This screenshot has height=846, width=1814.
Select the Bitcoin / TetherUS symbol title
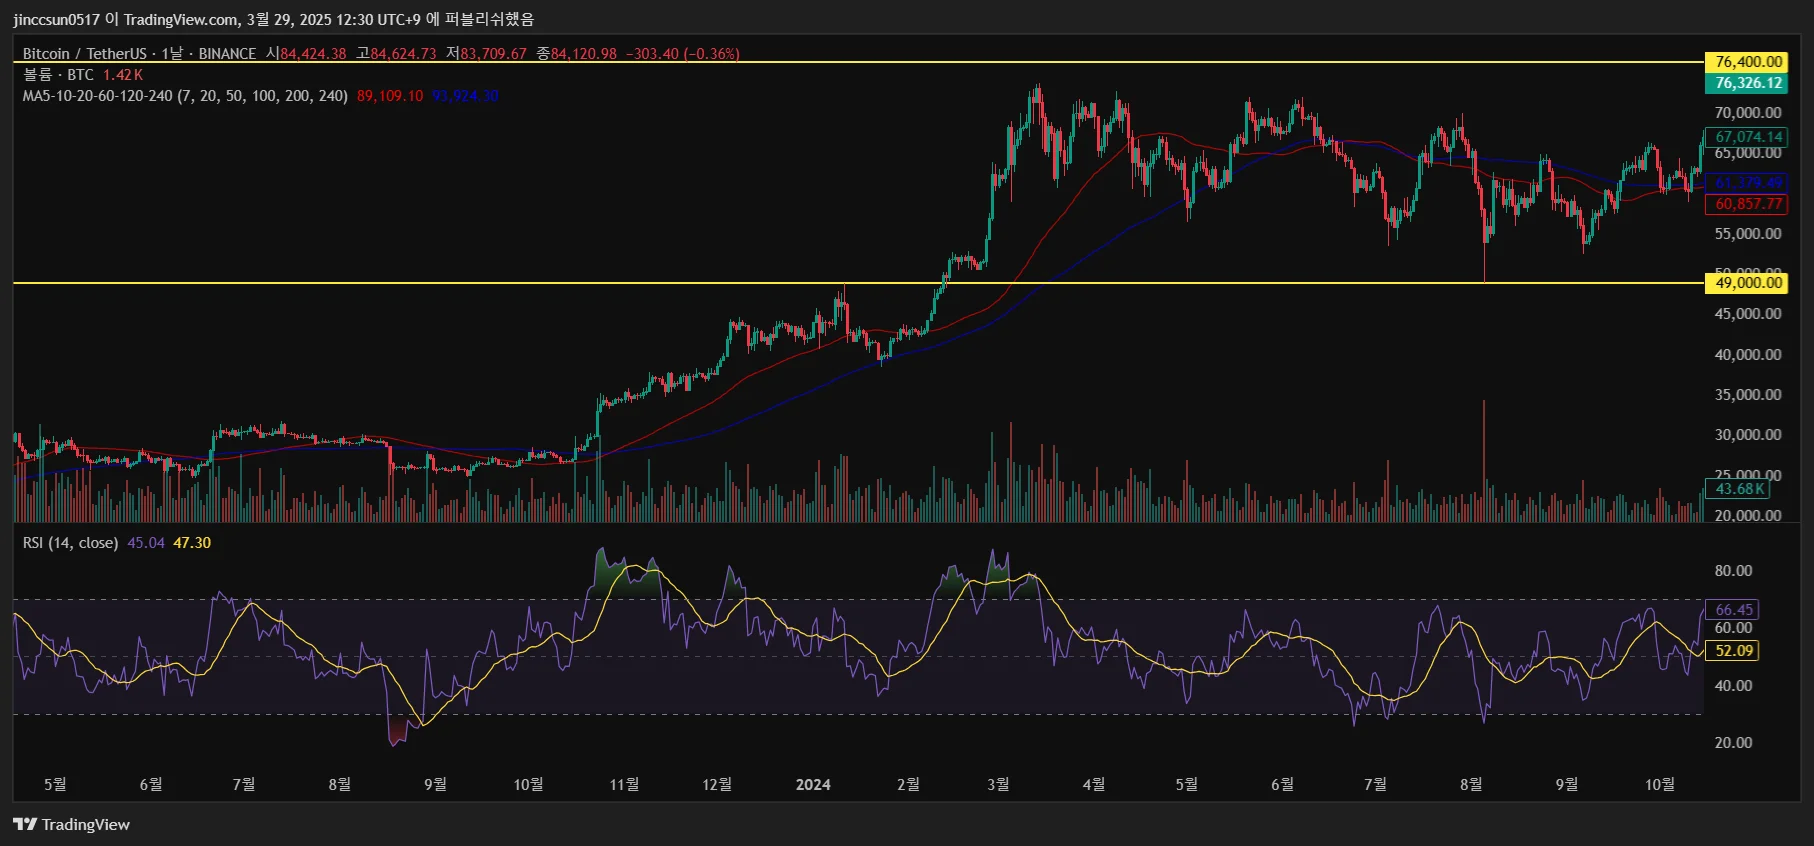[x=85, y=54]
